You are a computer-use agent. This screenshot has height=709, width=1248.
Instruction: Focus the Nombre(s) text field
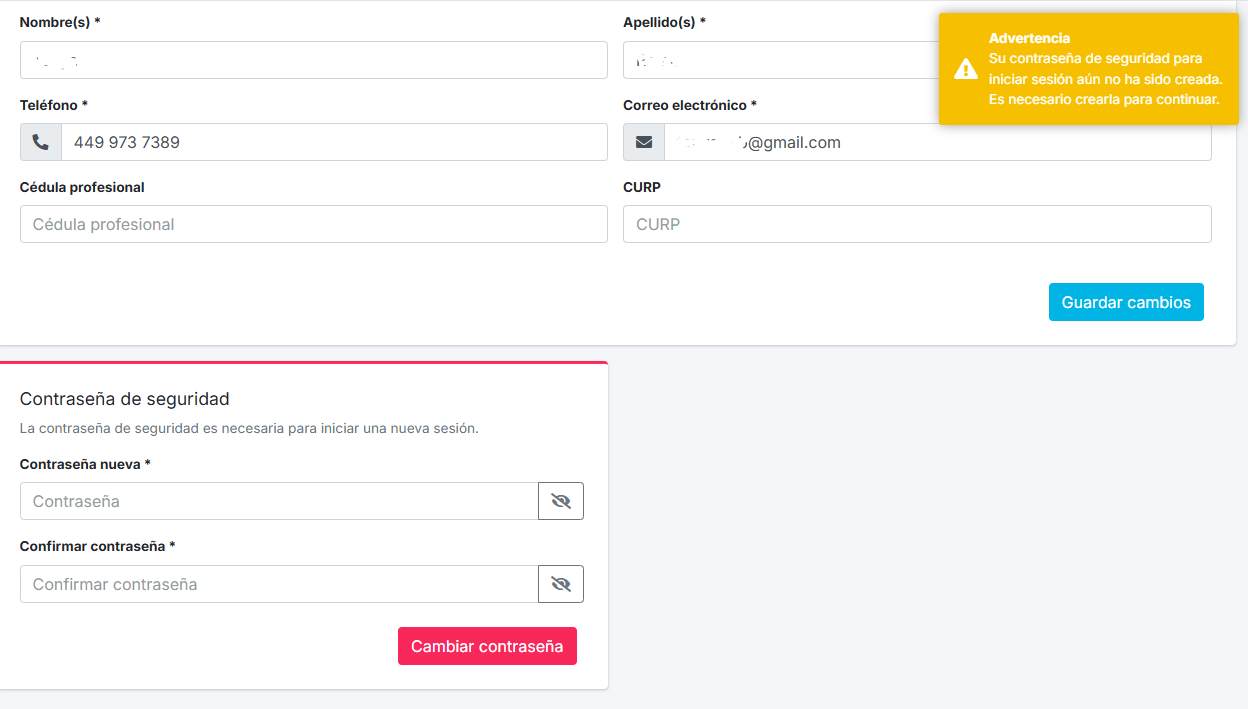313,60
